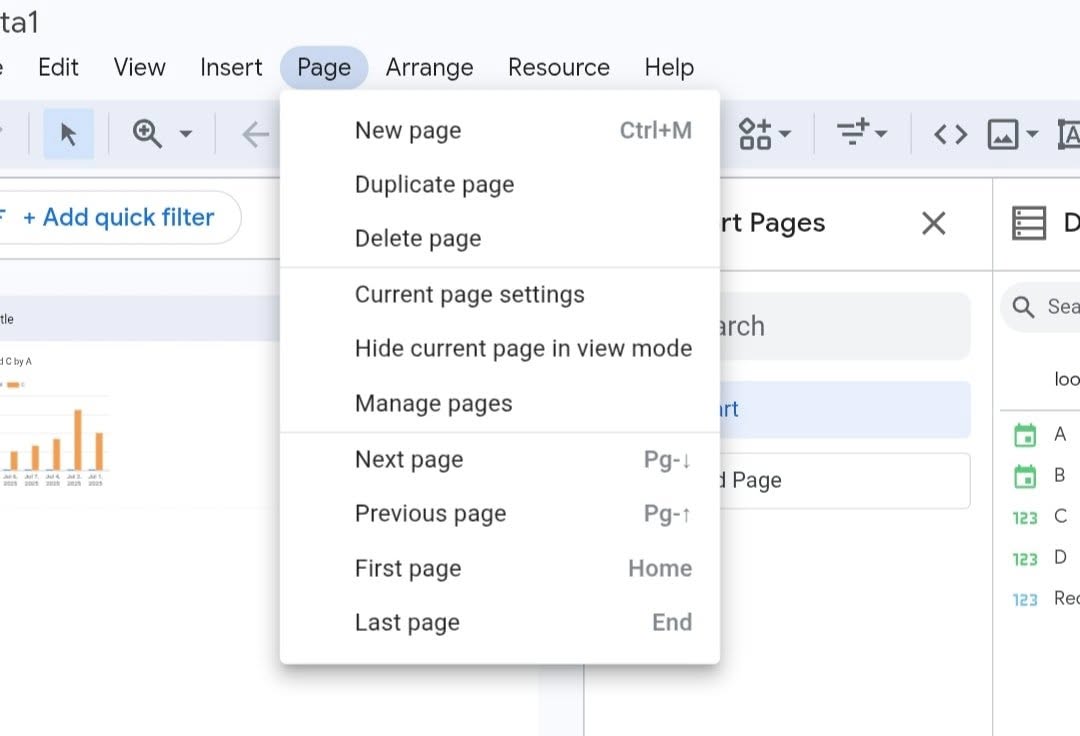Open the zoom level dropdown arrow
The height and width of the screenshot is (736, 1080).
[186, 134]
